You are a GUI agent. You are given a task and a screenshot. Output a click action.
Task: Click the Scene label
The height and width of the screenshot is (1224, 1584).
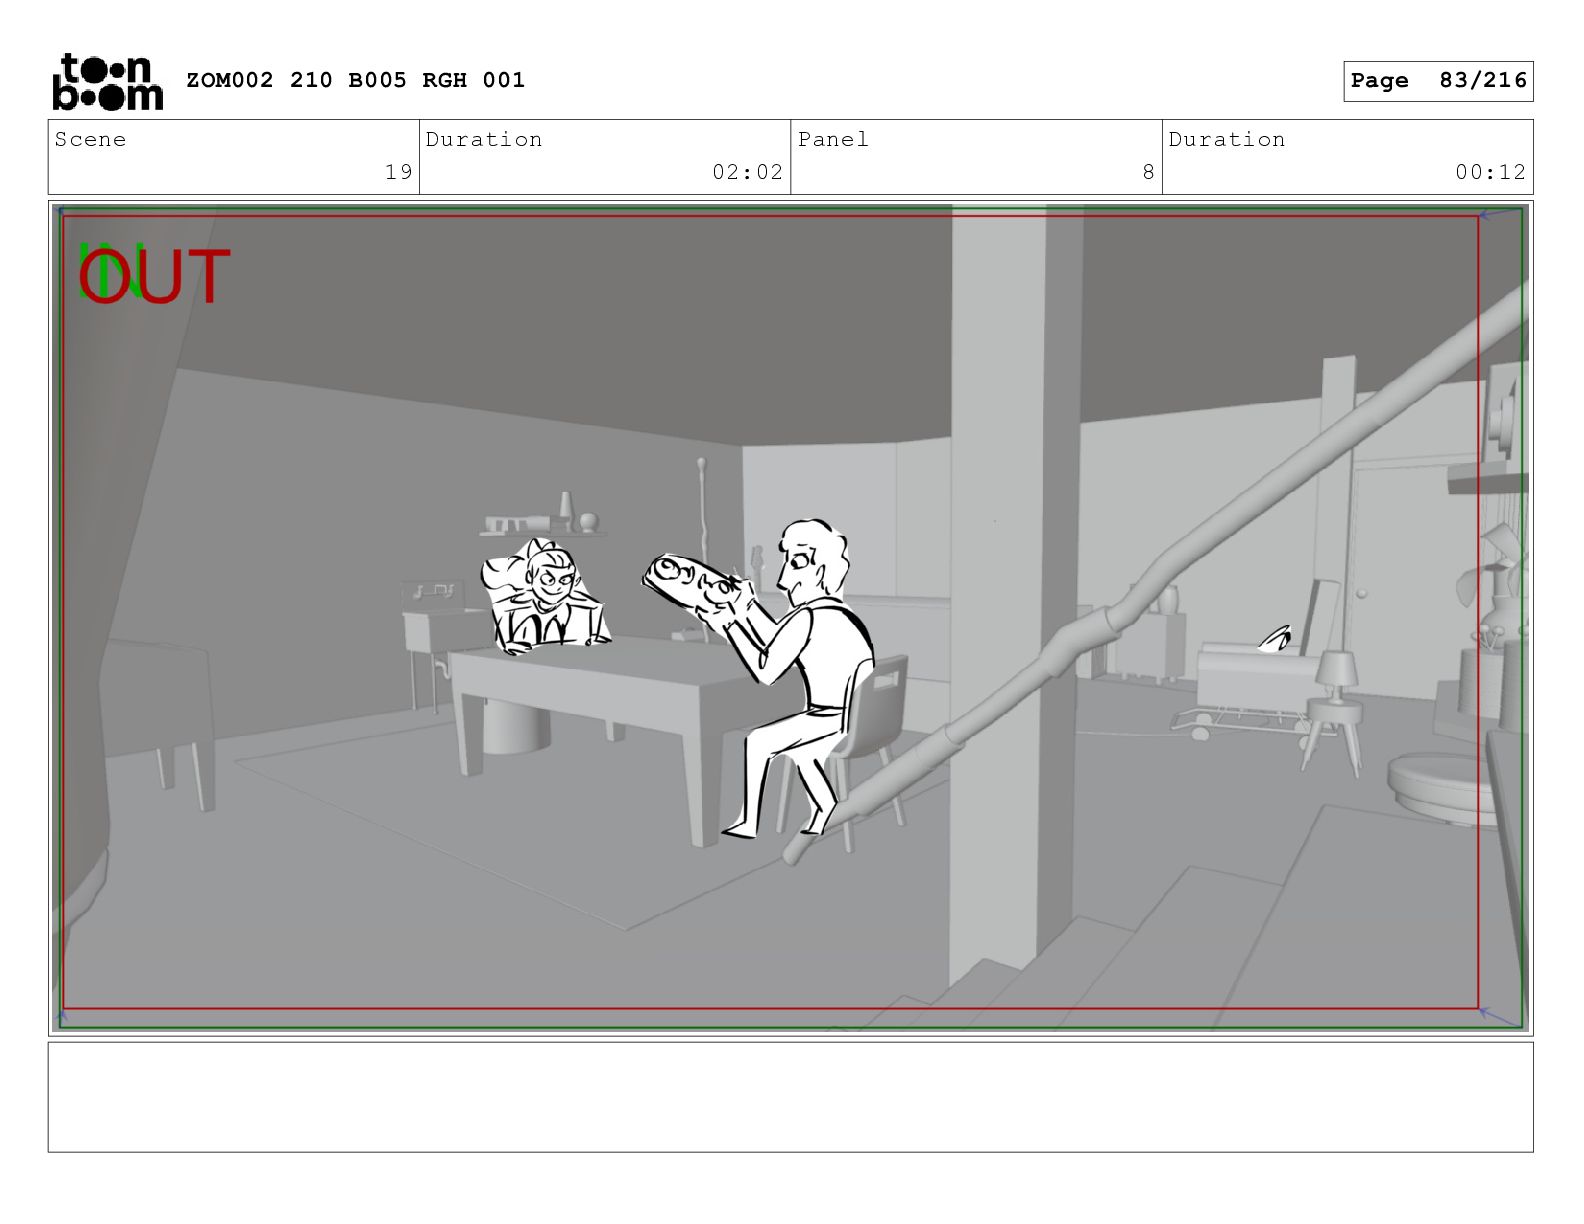click(90, 139)
